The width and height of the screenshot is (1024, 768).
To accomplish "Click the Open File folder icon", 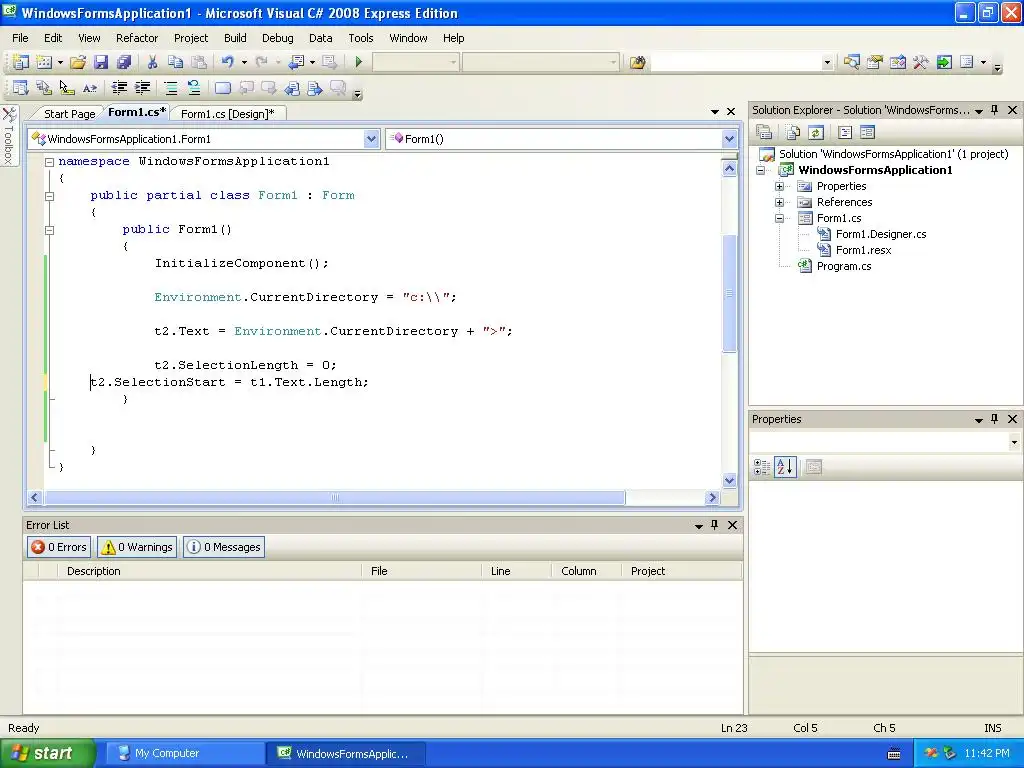I will tap(78, 62).
